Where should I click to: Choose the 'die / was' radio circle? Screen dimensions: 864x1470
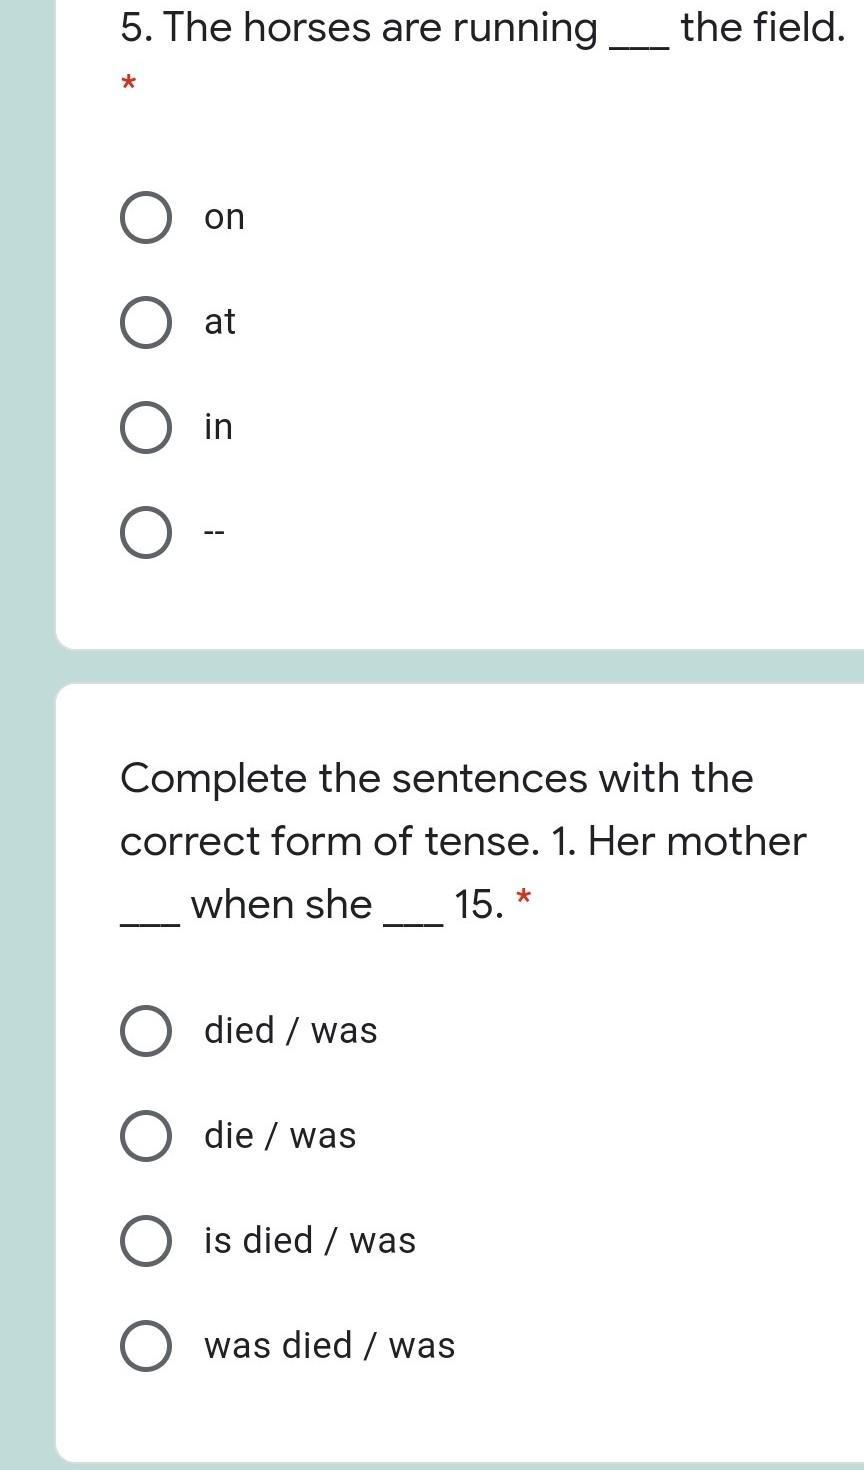(x=145, y=1136)
